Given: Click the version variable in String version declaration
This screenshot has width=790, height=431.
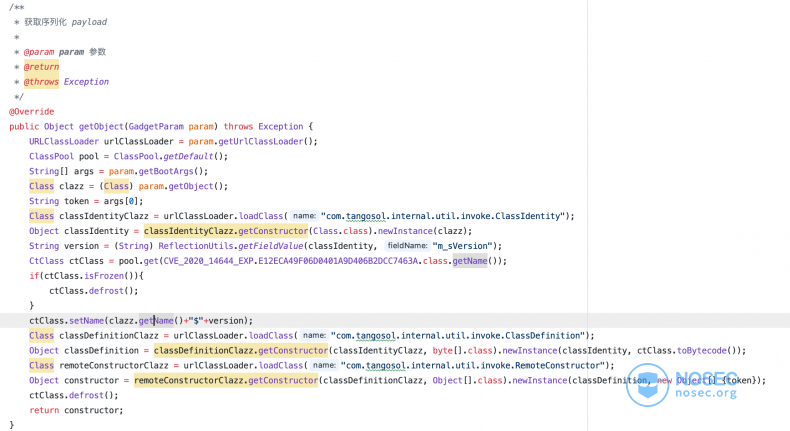Looking at the screenshot, I should click(x=82, y=246).
